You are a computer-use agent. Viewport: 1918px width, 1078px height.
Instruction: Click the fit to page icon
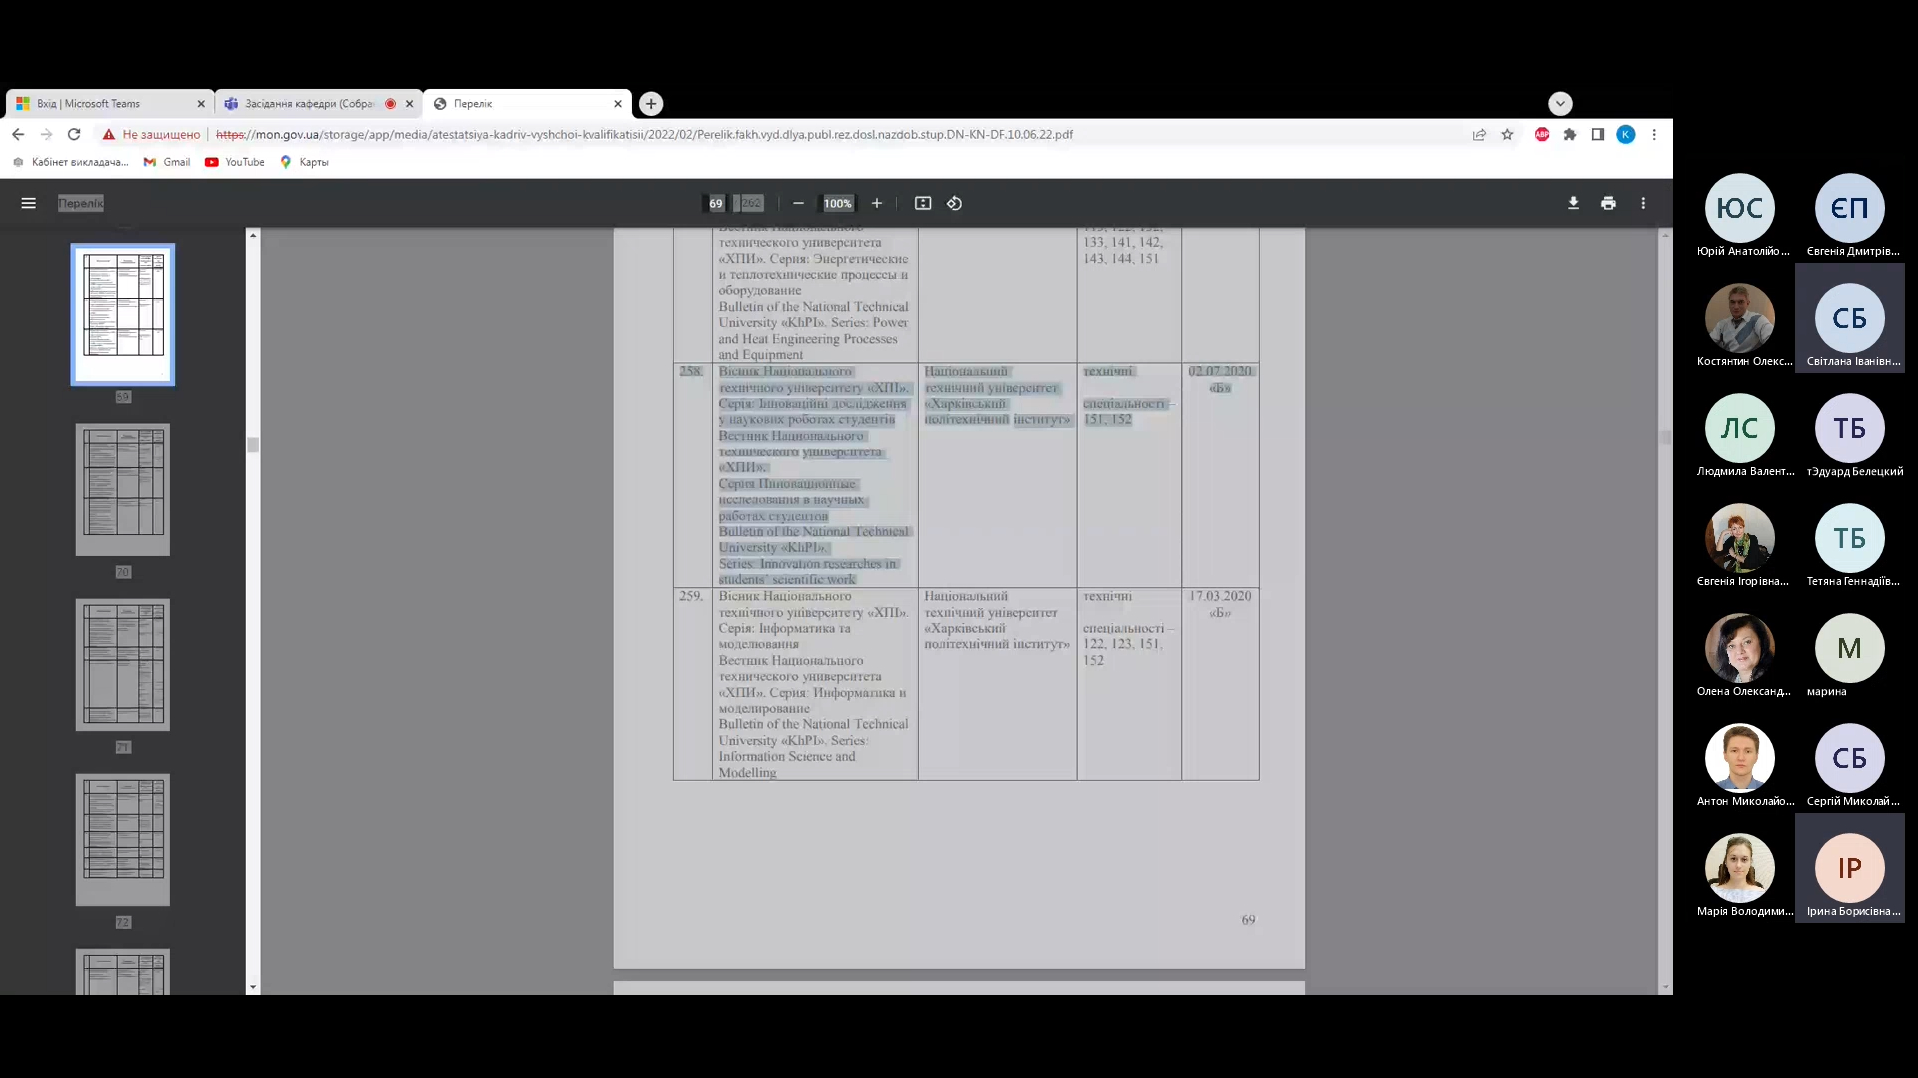coord(923,203)
